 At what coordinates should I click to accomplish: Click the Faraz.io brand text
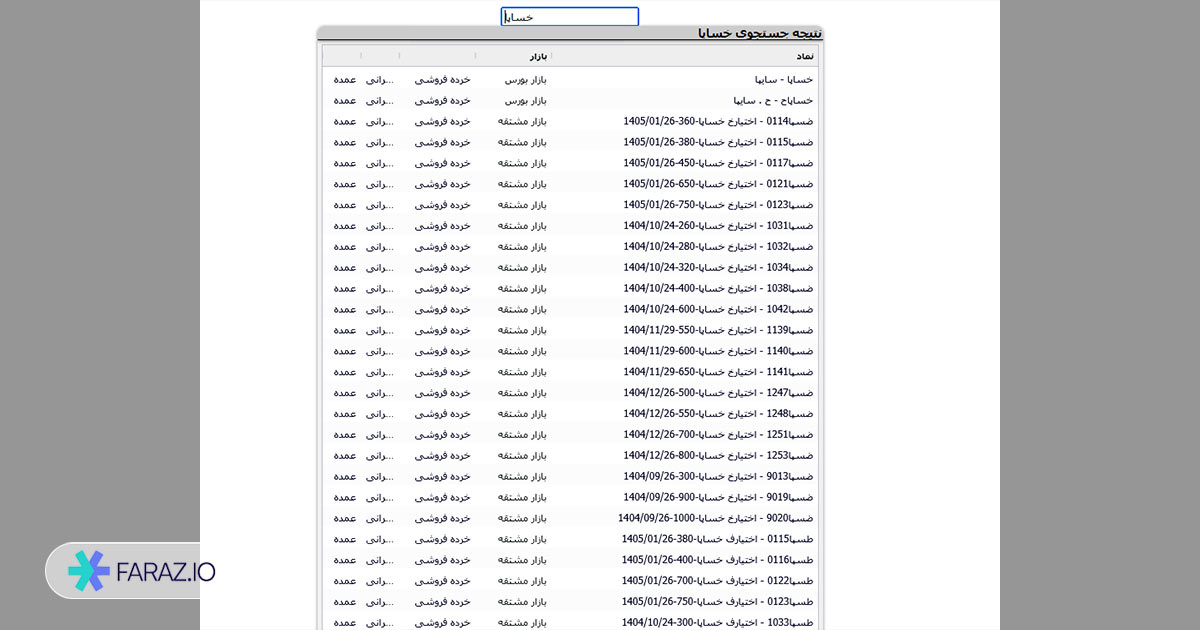167,572
